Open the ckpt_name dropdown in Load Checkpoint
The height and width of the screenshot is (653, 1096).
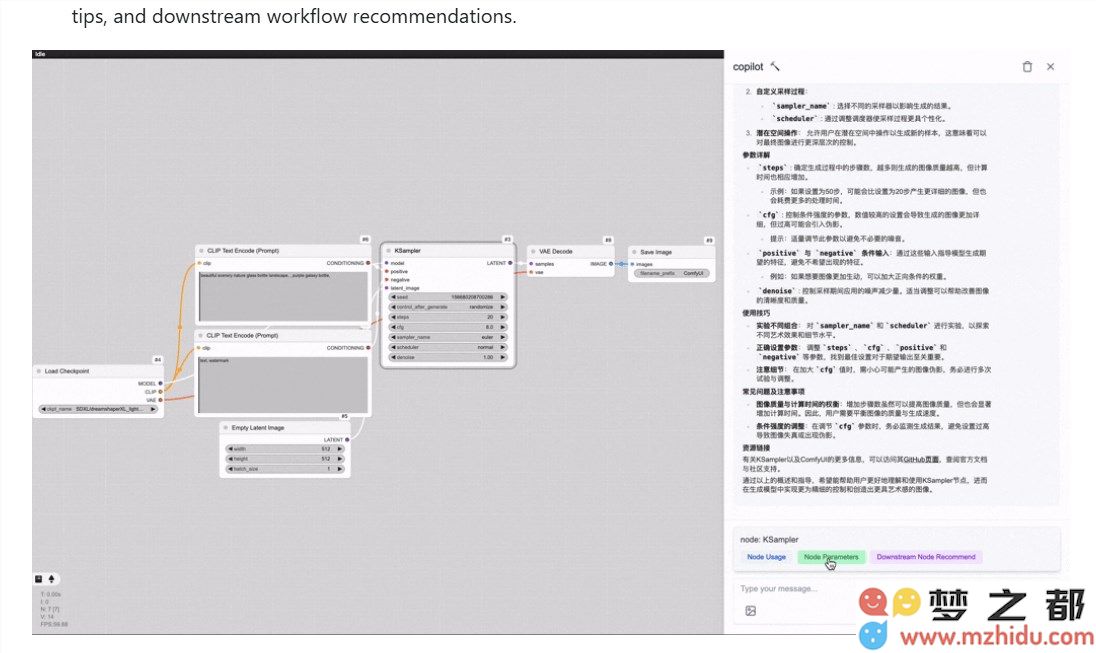98,409
